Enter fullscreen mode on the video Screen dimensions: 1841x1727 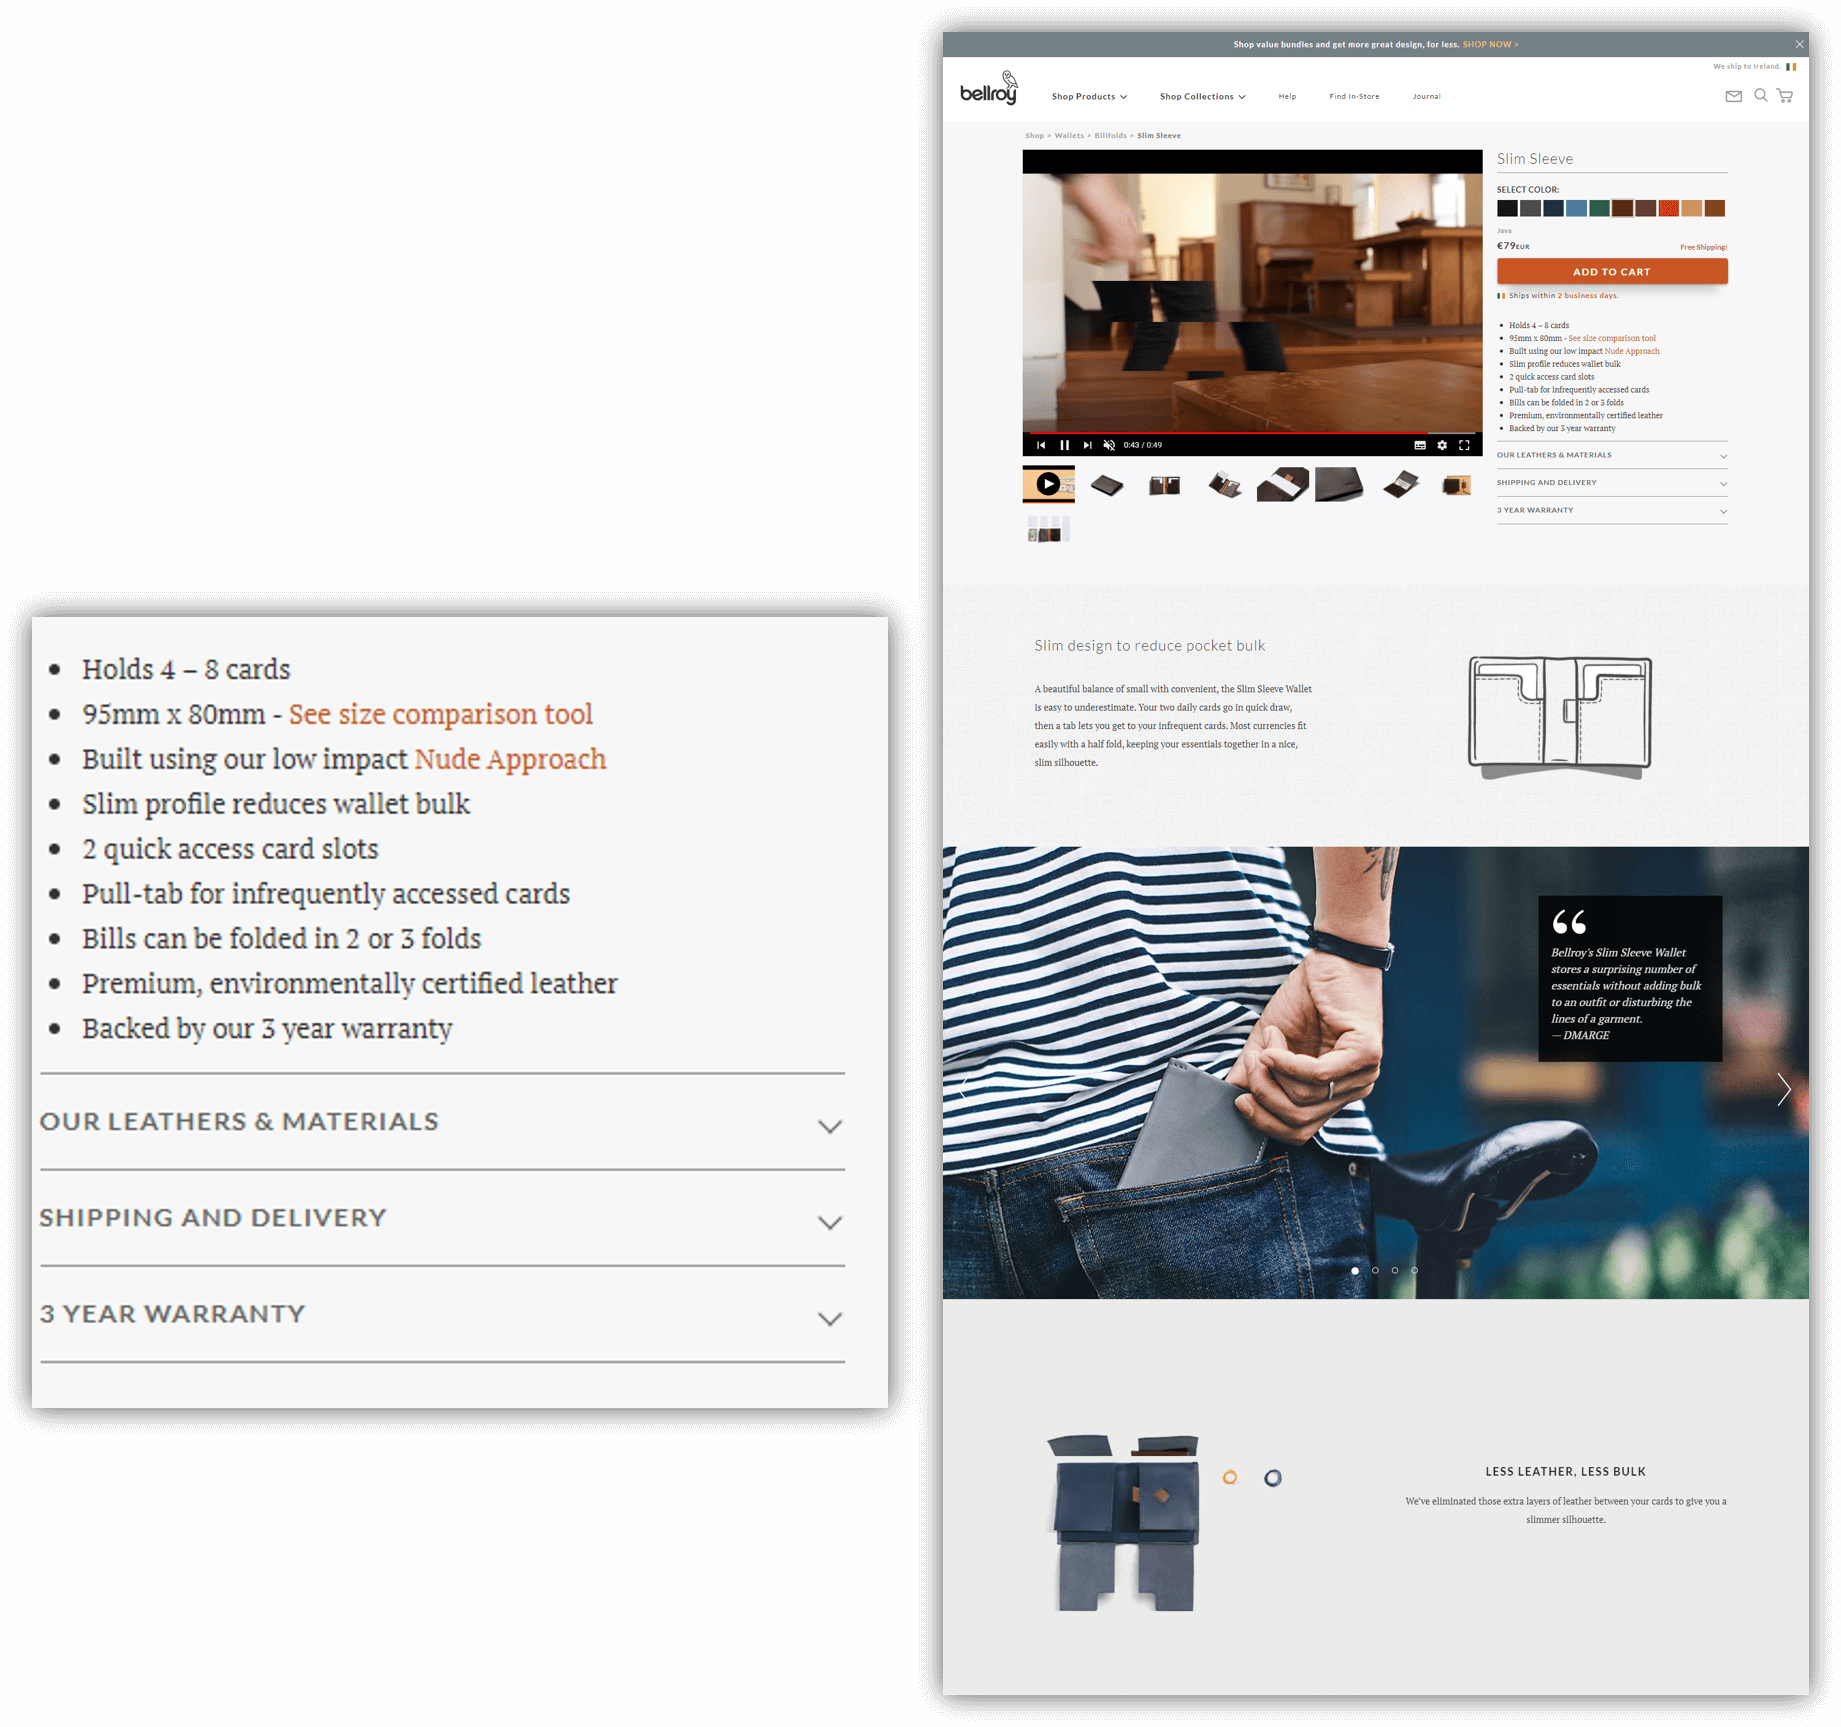[x=1464, y=445]
